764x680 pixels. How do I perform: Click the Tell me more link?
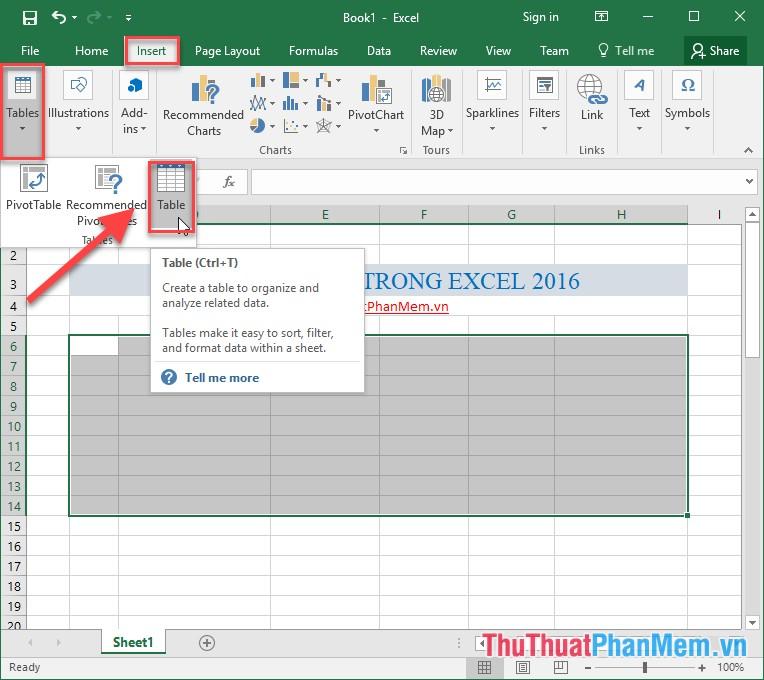click(222, 378)
